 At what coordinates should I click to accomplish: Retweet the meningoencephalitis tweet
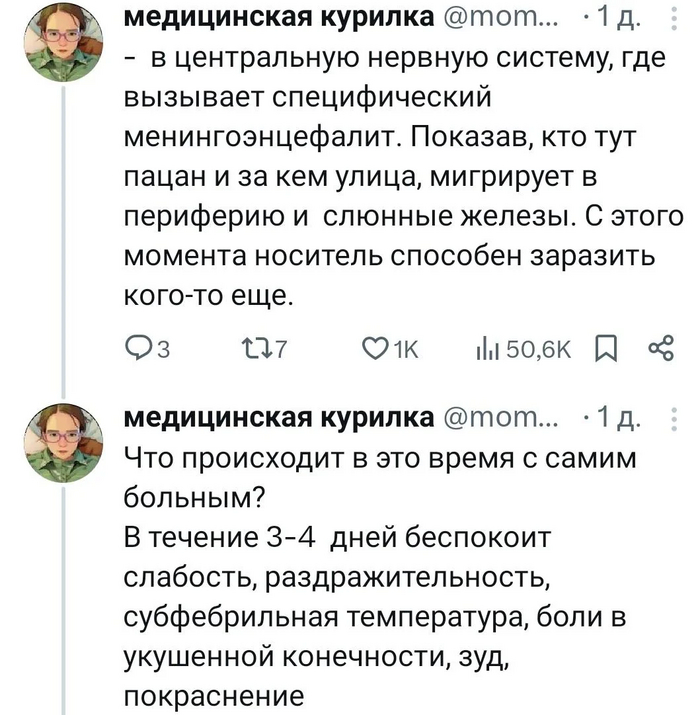256,350
